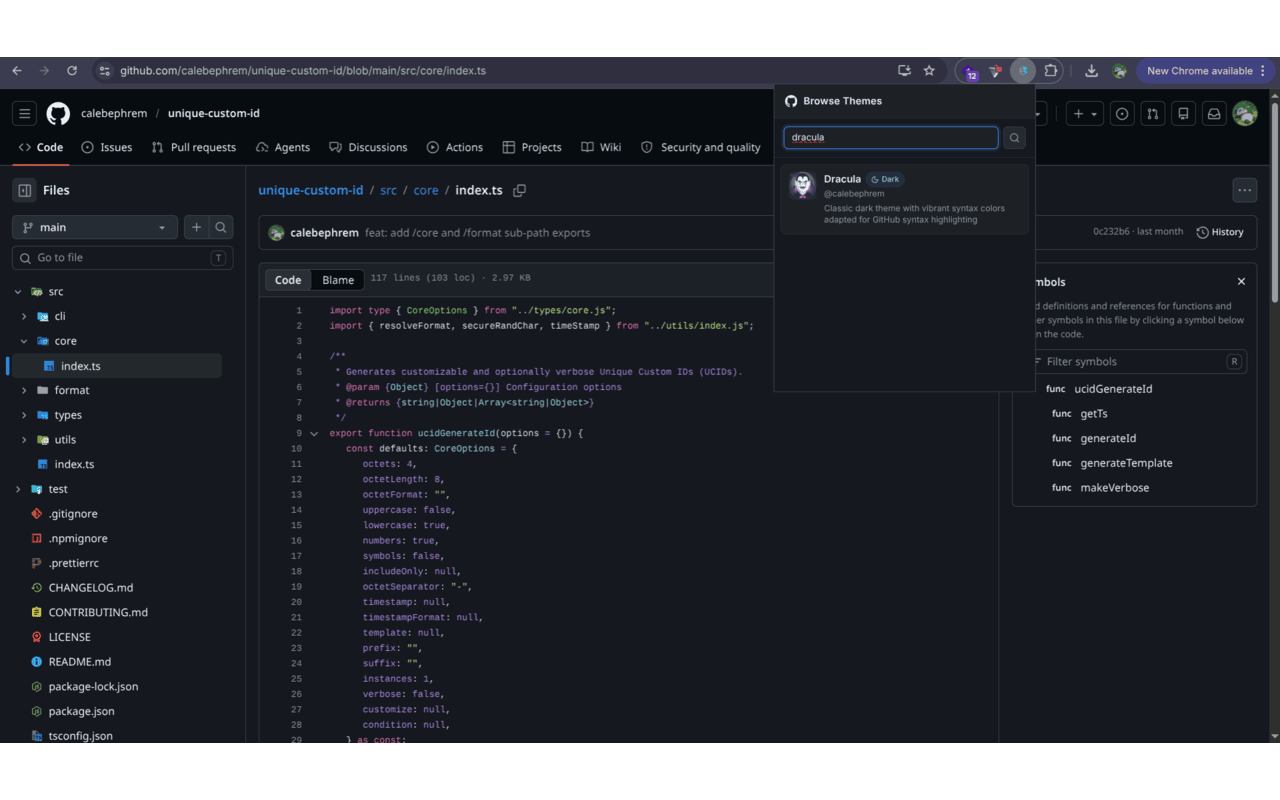Open GitHub notifications inbox
The height and width of the screenshot is (800, 1280).
[x=1214, y=114]
